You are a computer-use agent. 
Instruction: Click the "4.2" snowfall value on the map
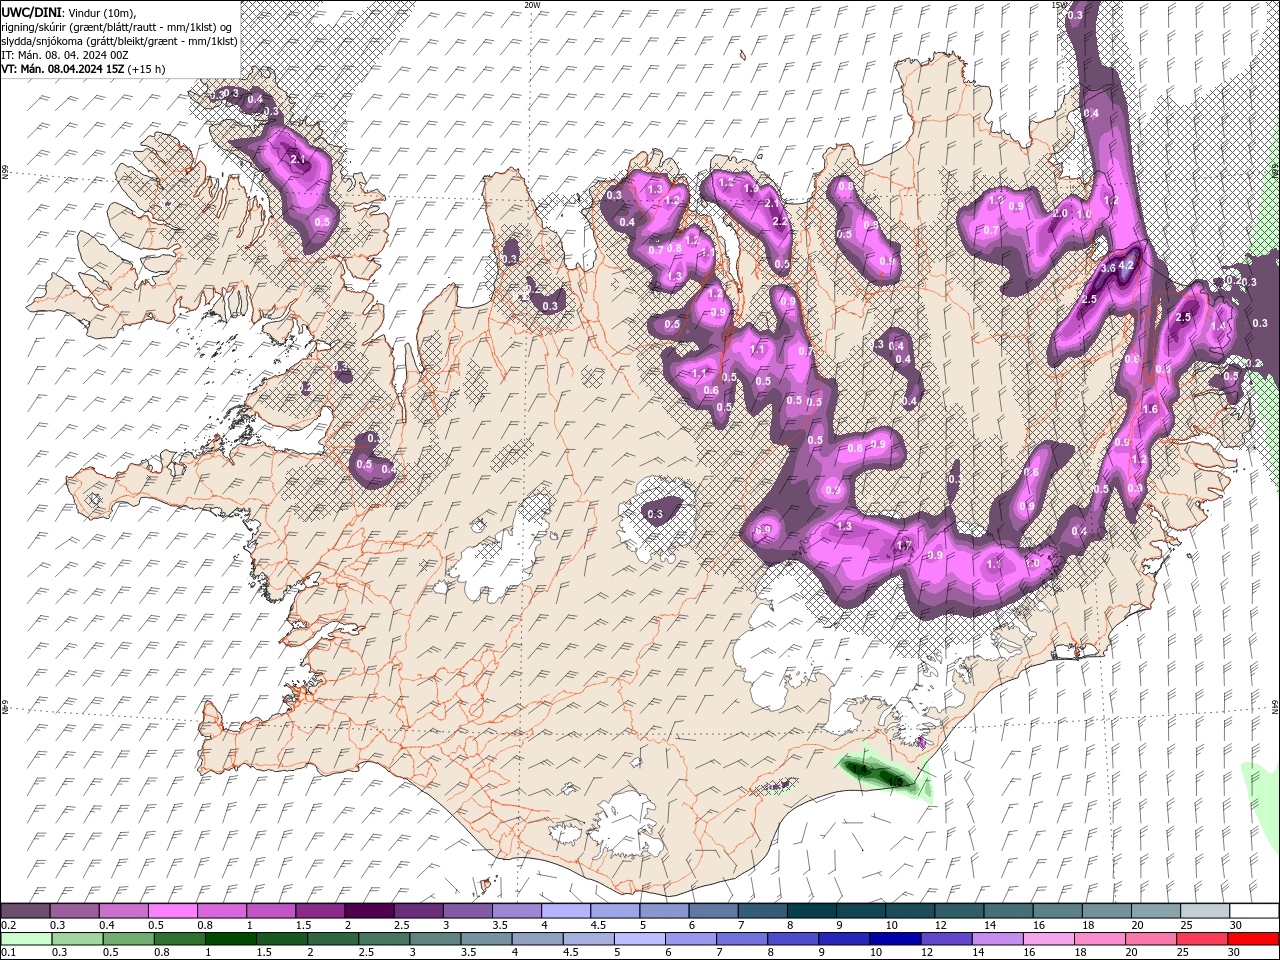point(1126,265)
